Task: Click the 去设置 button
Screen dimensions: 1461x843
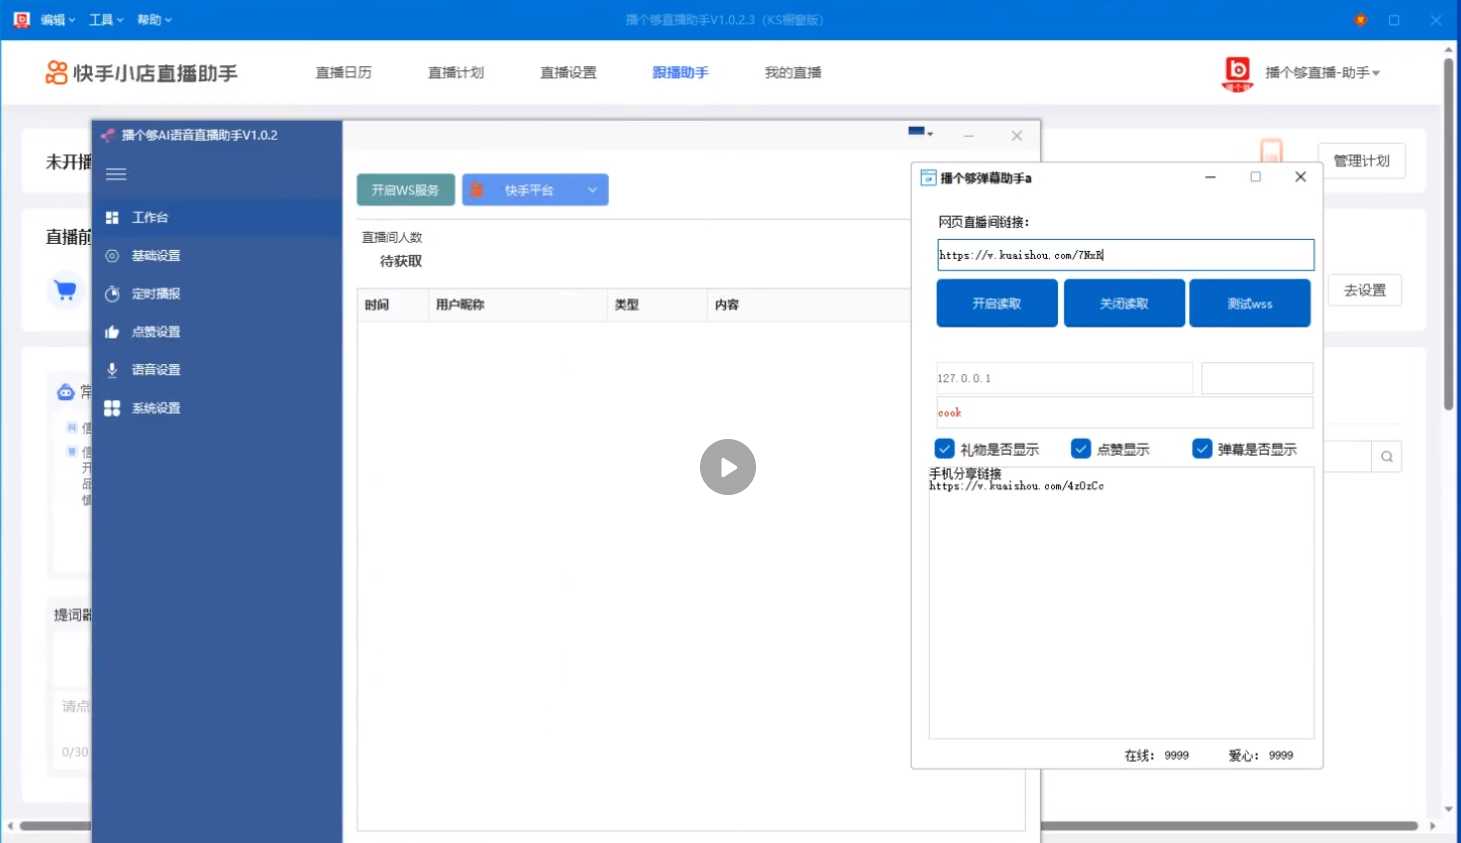Action: tap(1364, 290)
